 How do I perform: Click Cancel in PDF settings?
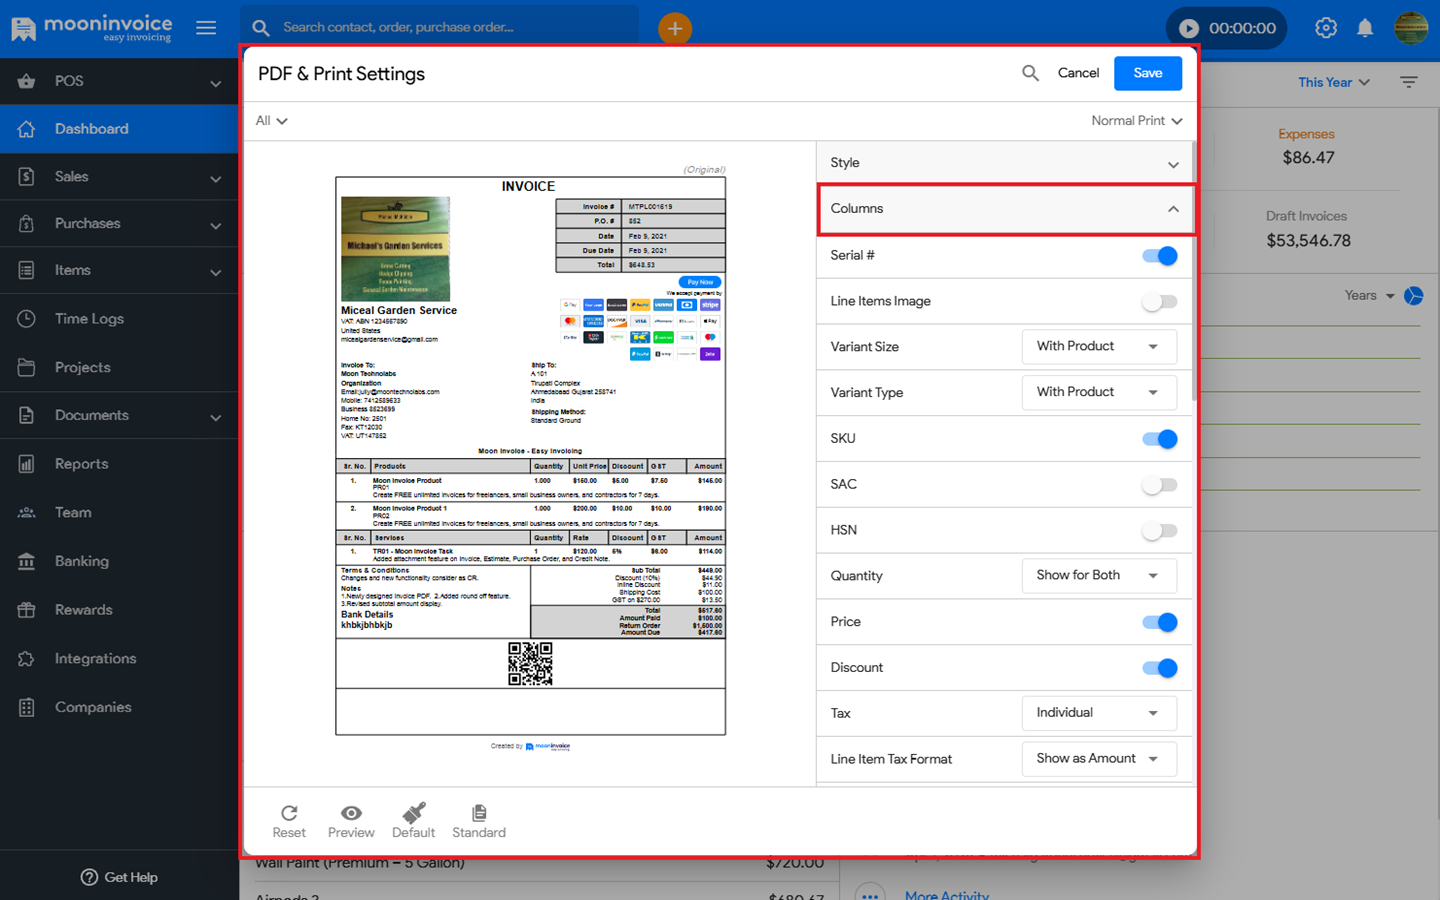pos(1078,73)
